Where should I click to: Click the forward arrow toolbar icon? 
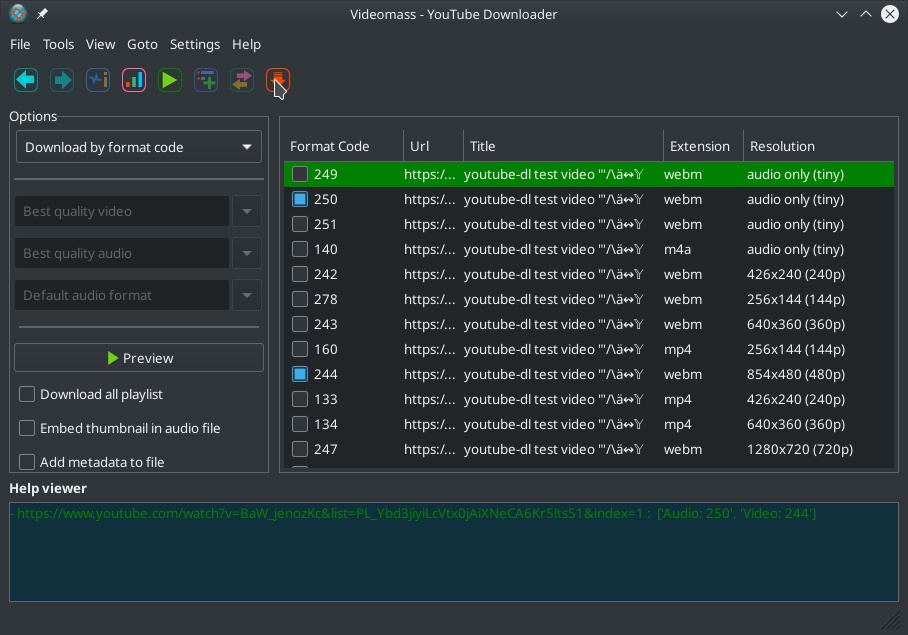tap(62, 80)
